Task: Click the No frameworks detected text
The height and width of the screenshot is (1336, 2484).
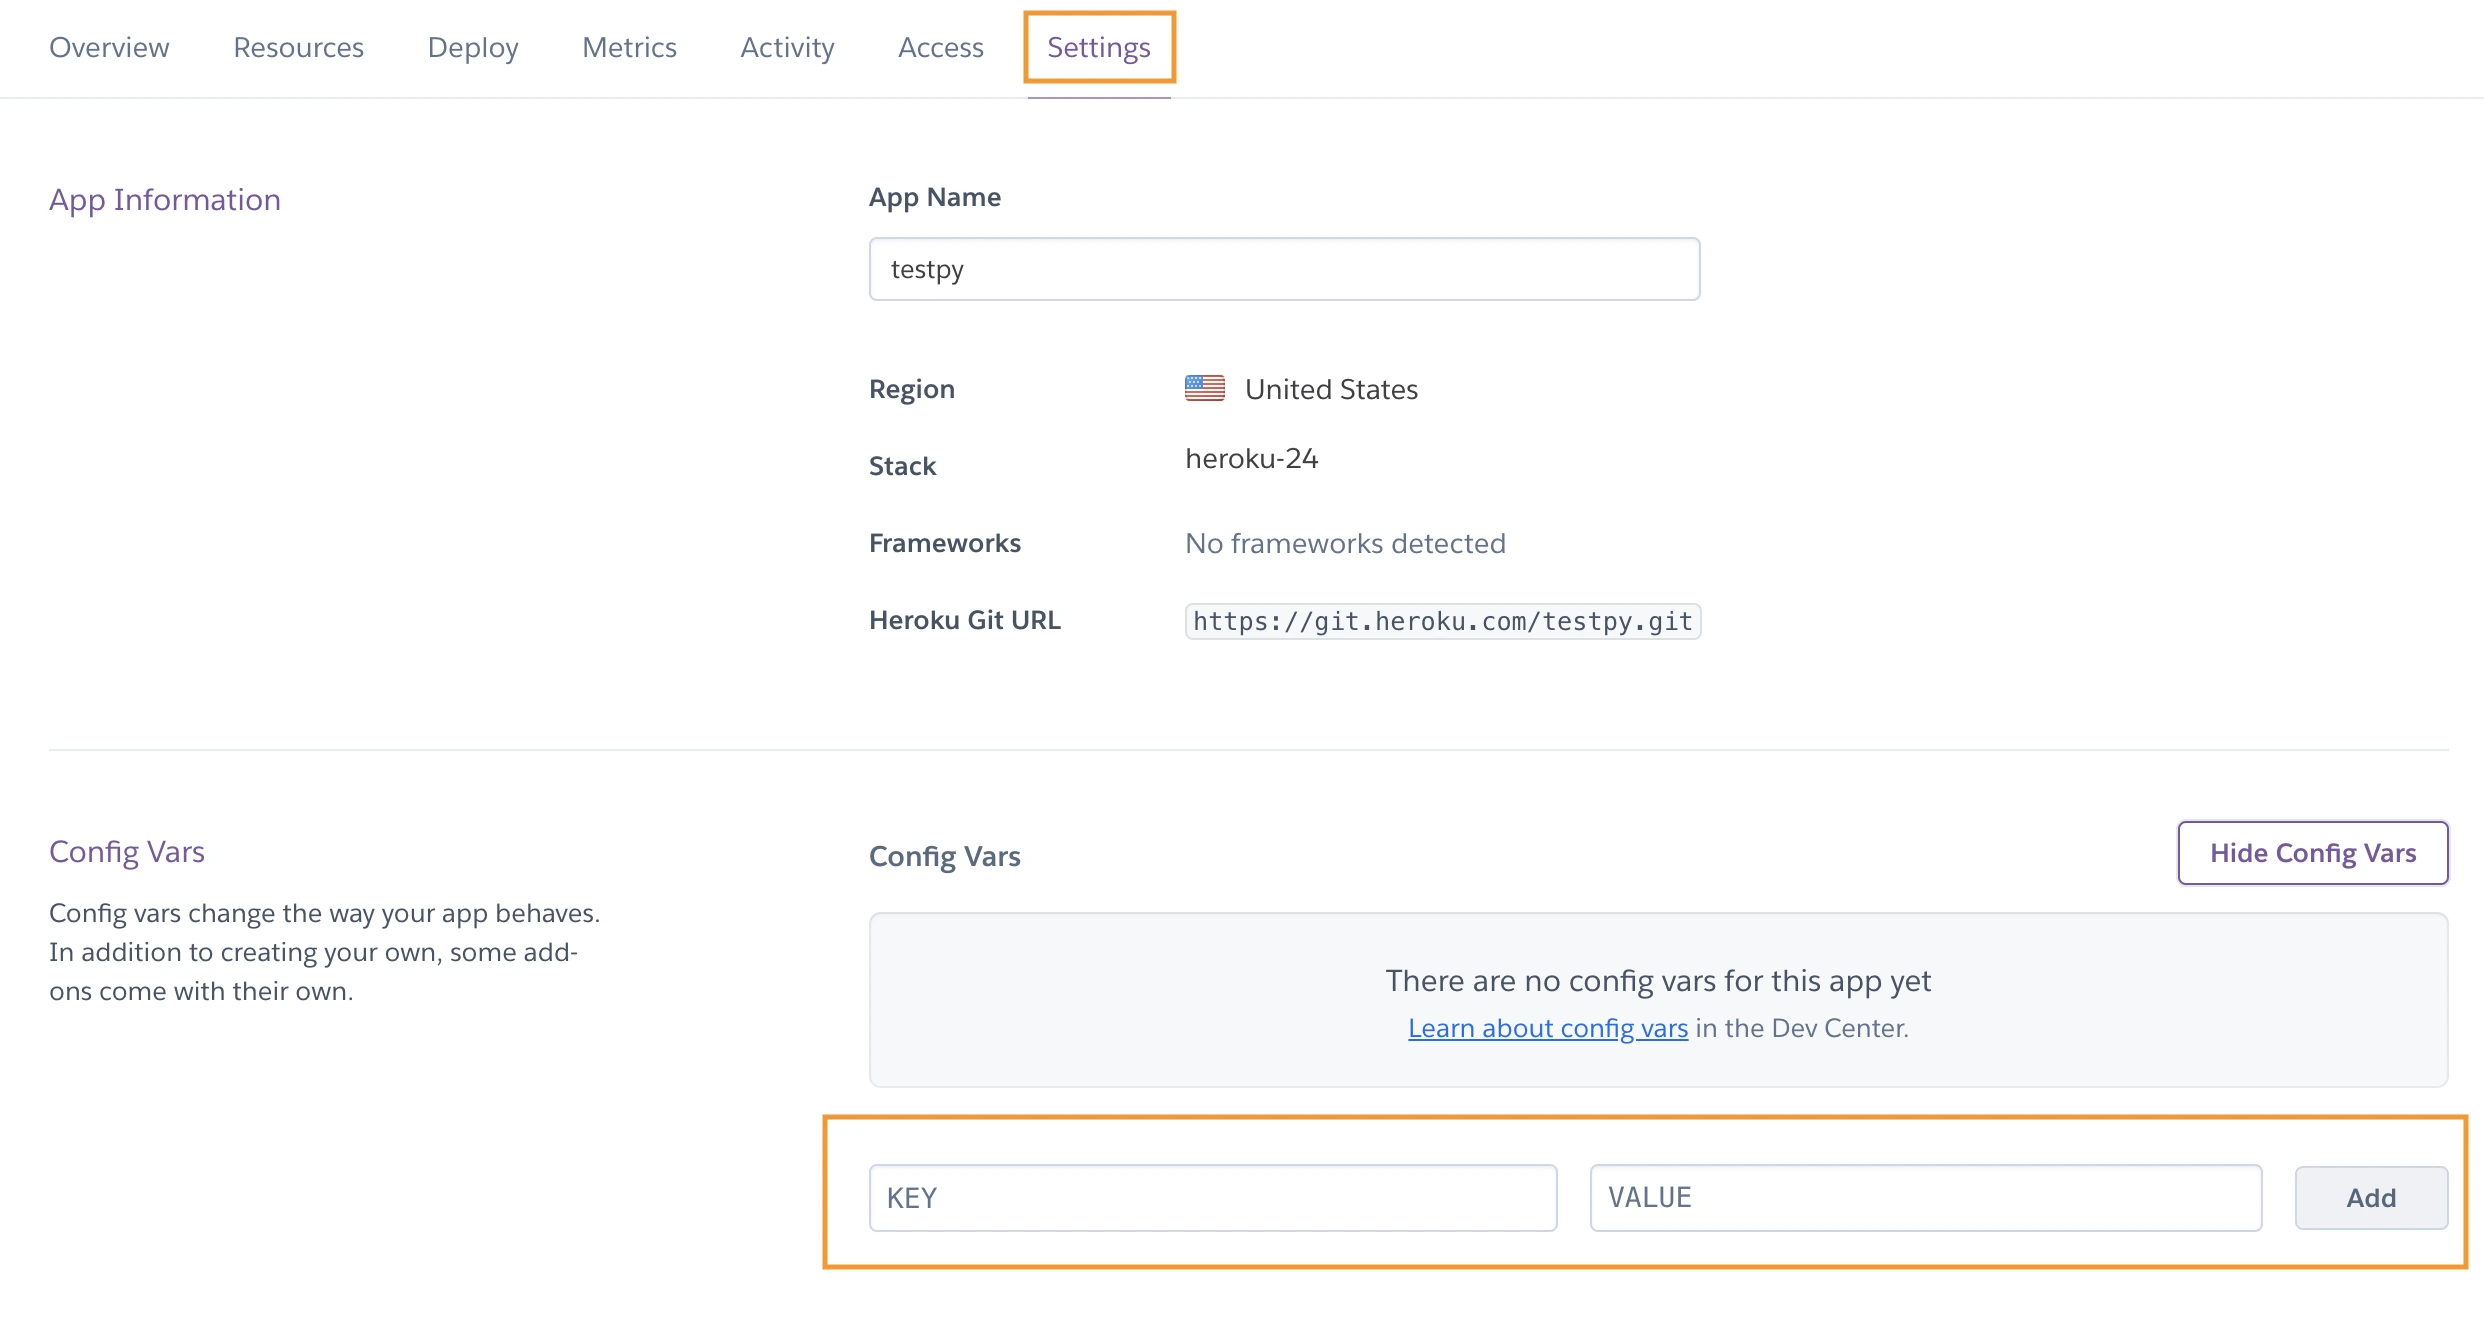Action: pos(1345,543)
